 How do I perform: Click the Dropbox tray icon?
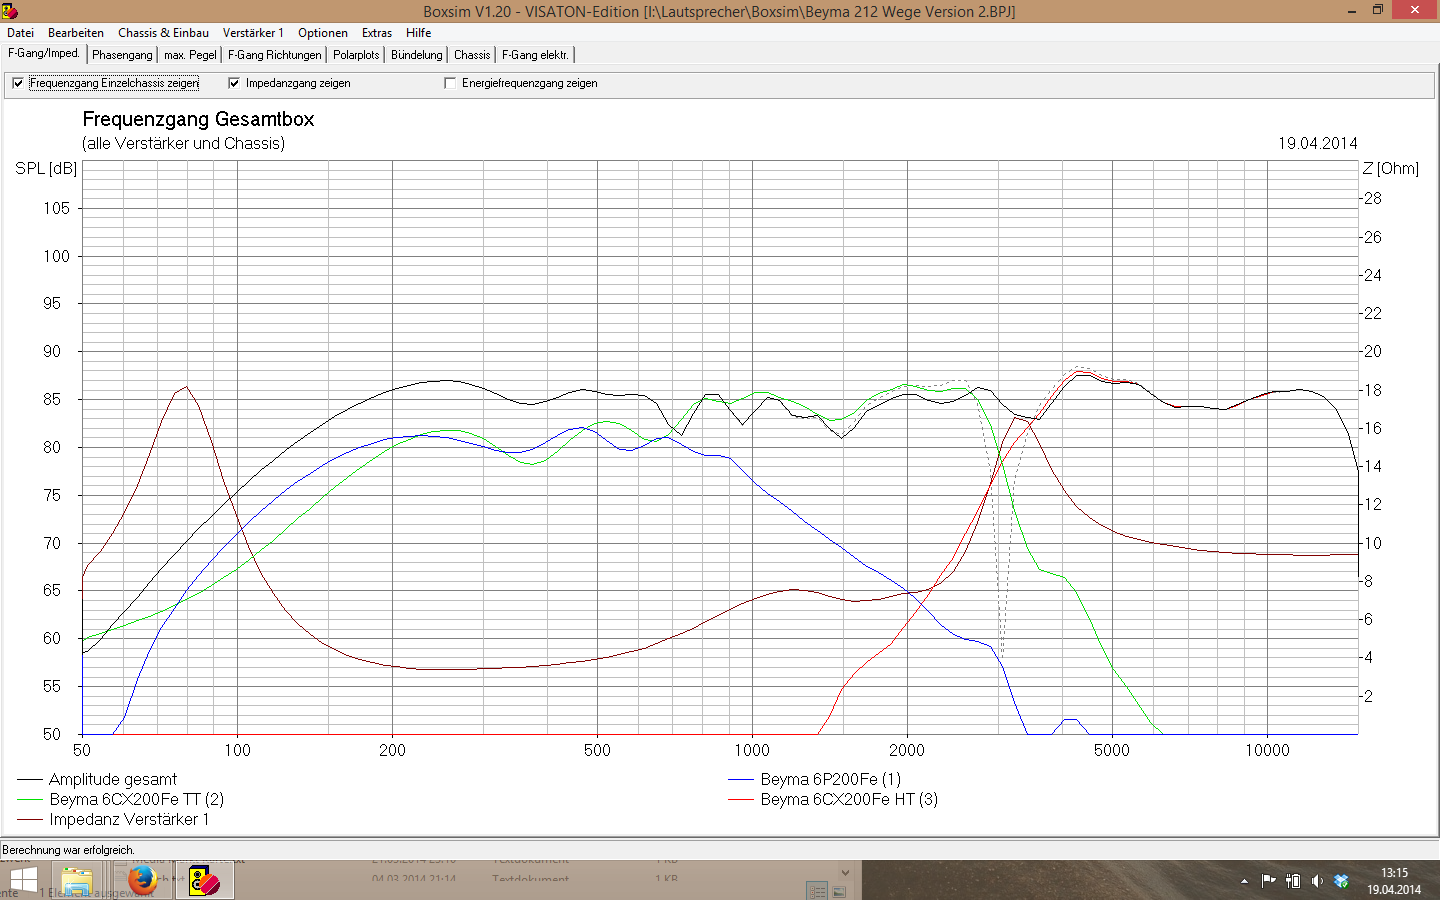pyautogui.click(x=1342, y=881)
